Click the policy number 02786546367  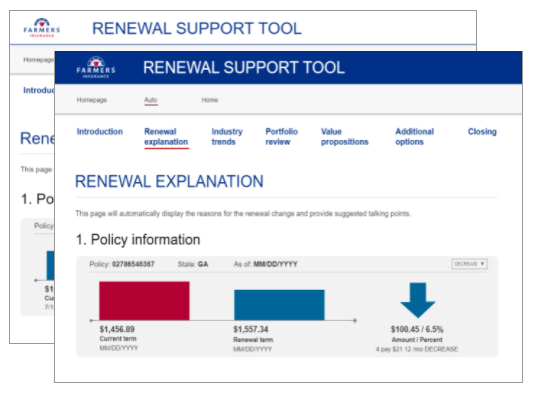(x=133, y=264)
